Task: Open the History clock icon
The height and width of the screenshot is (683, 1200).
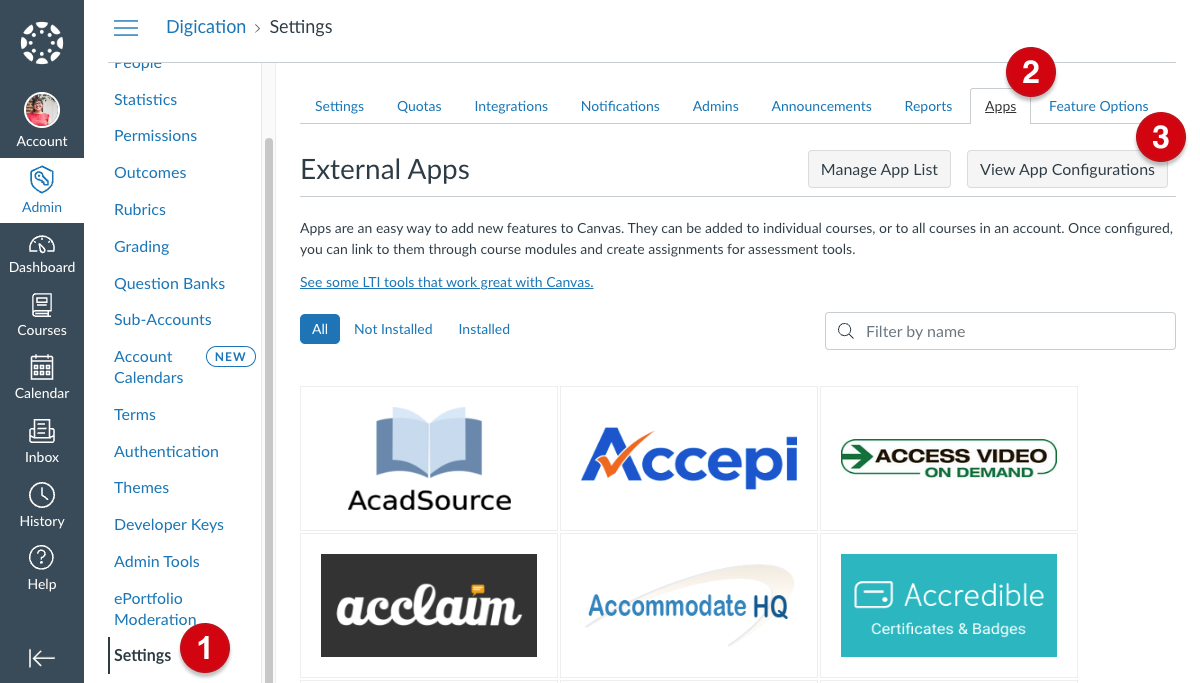Action: coord(42,495)
